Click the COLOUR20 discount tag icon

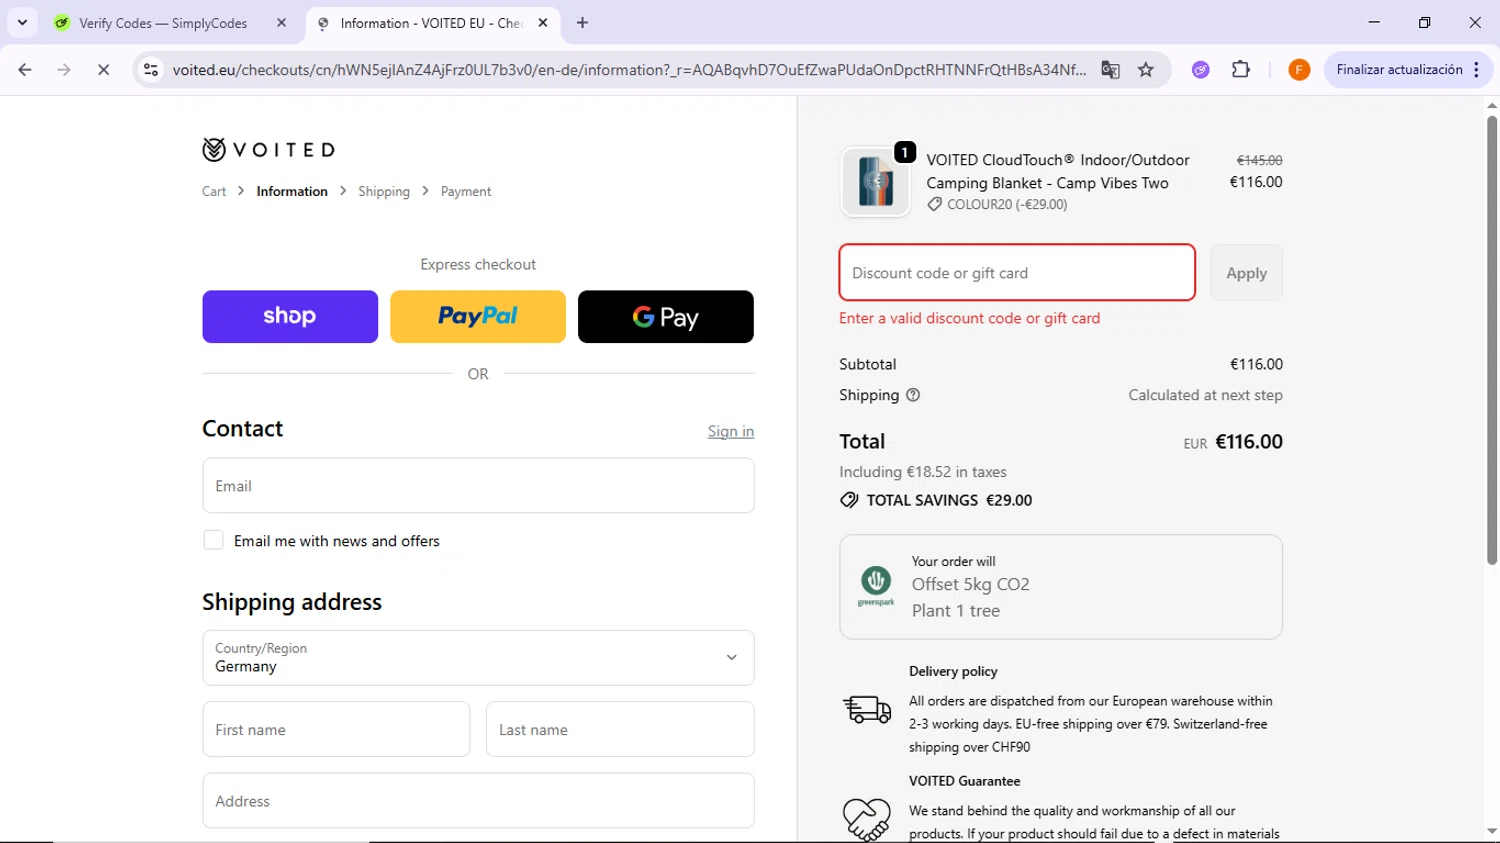pos(934,204)
